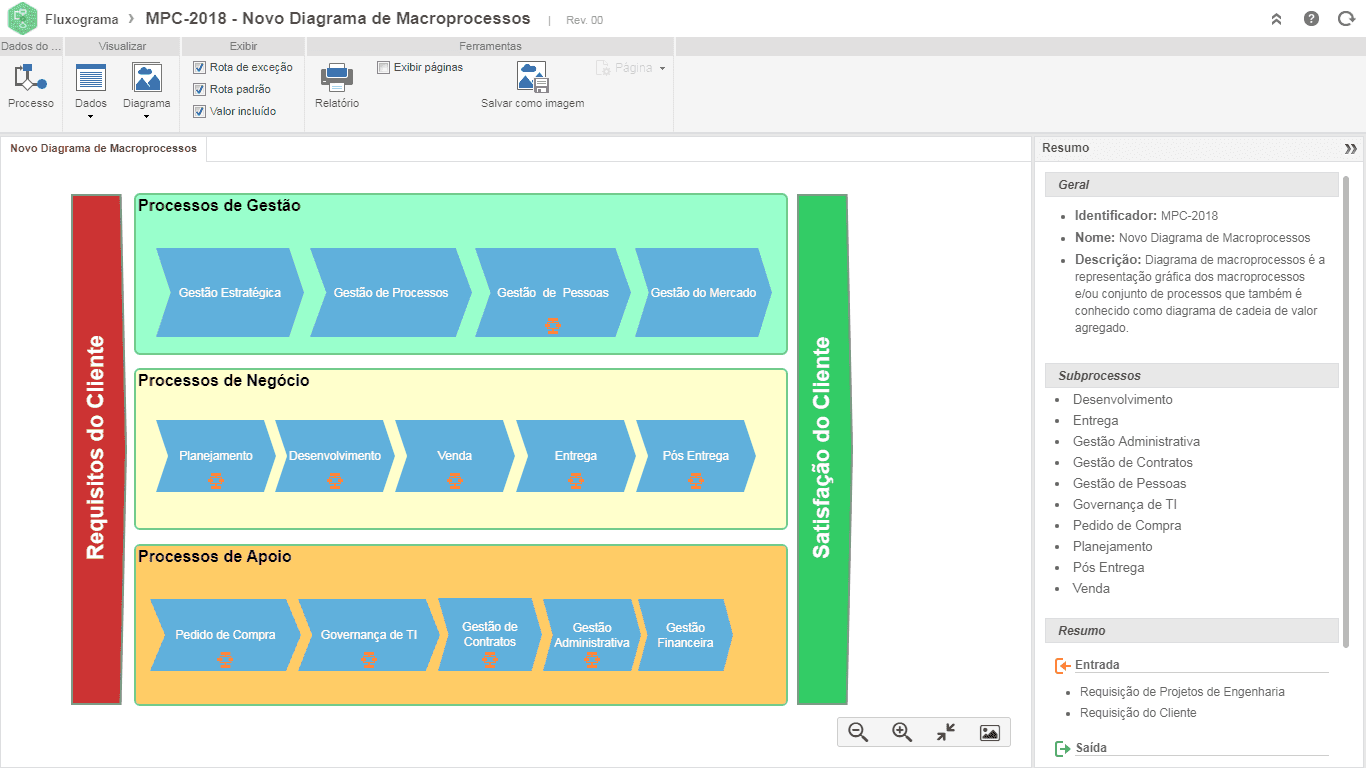Open subprocess icon under Desenvolvimento
1366x768 pixels.
click(335, 481)
